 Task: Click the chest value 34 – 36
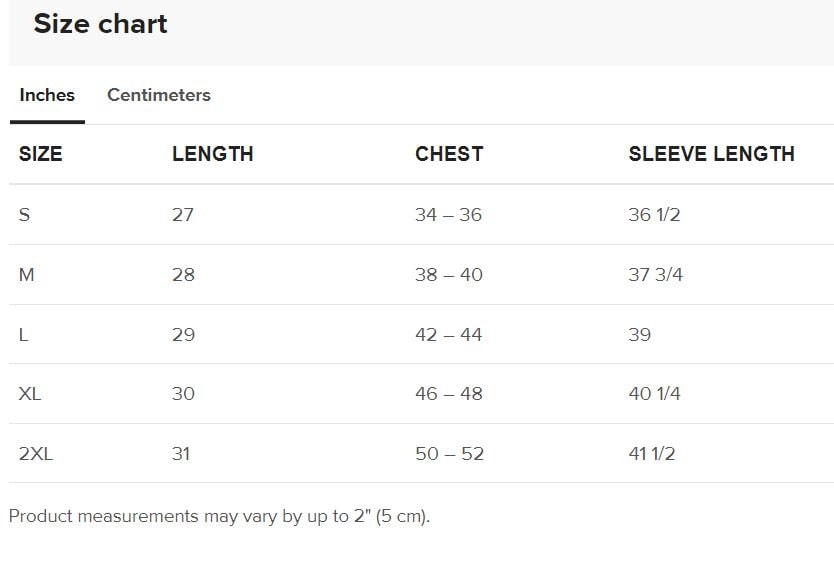point(448,215)
